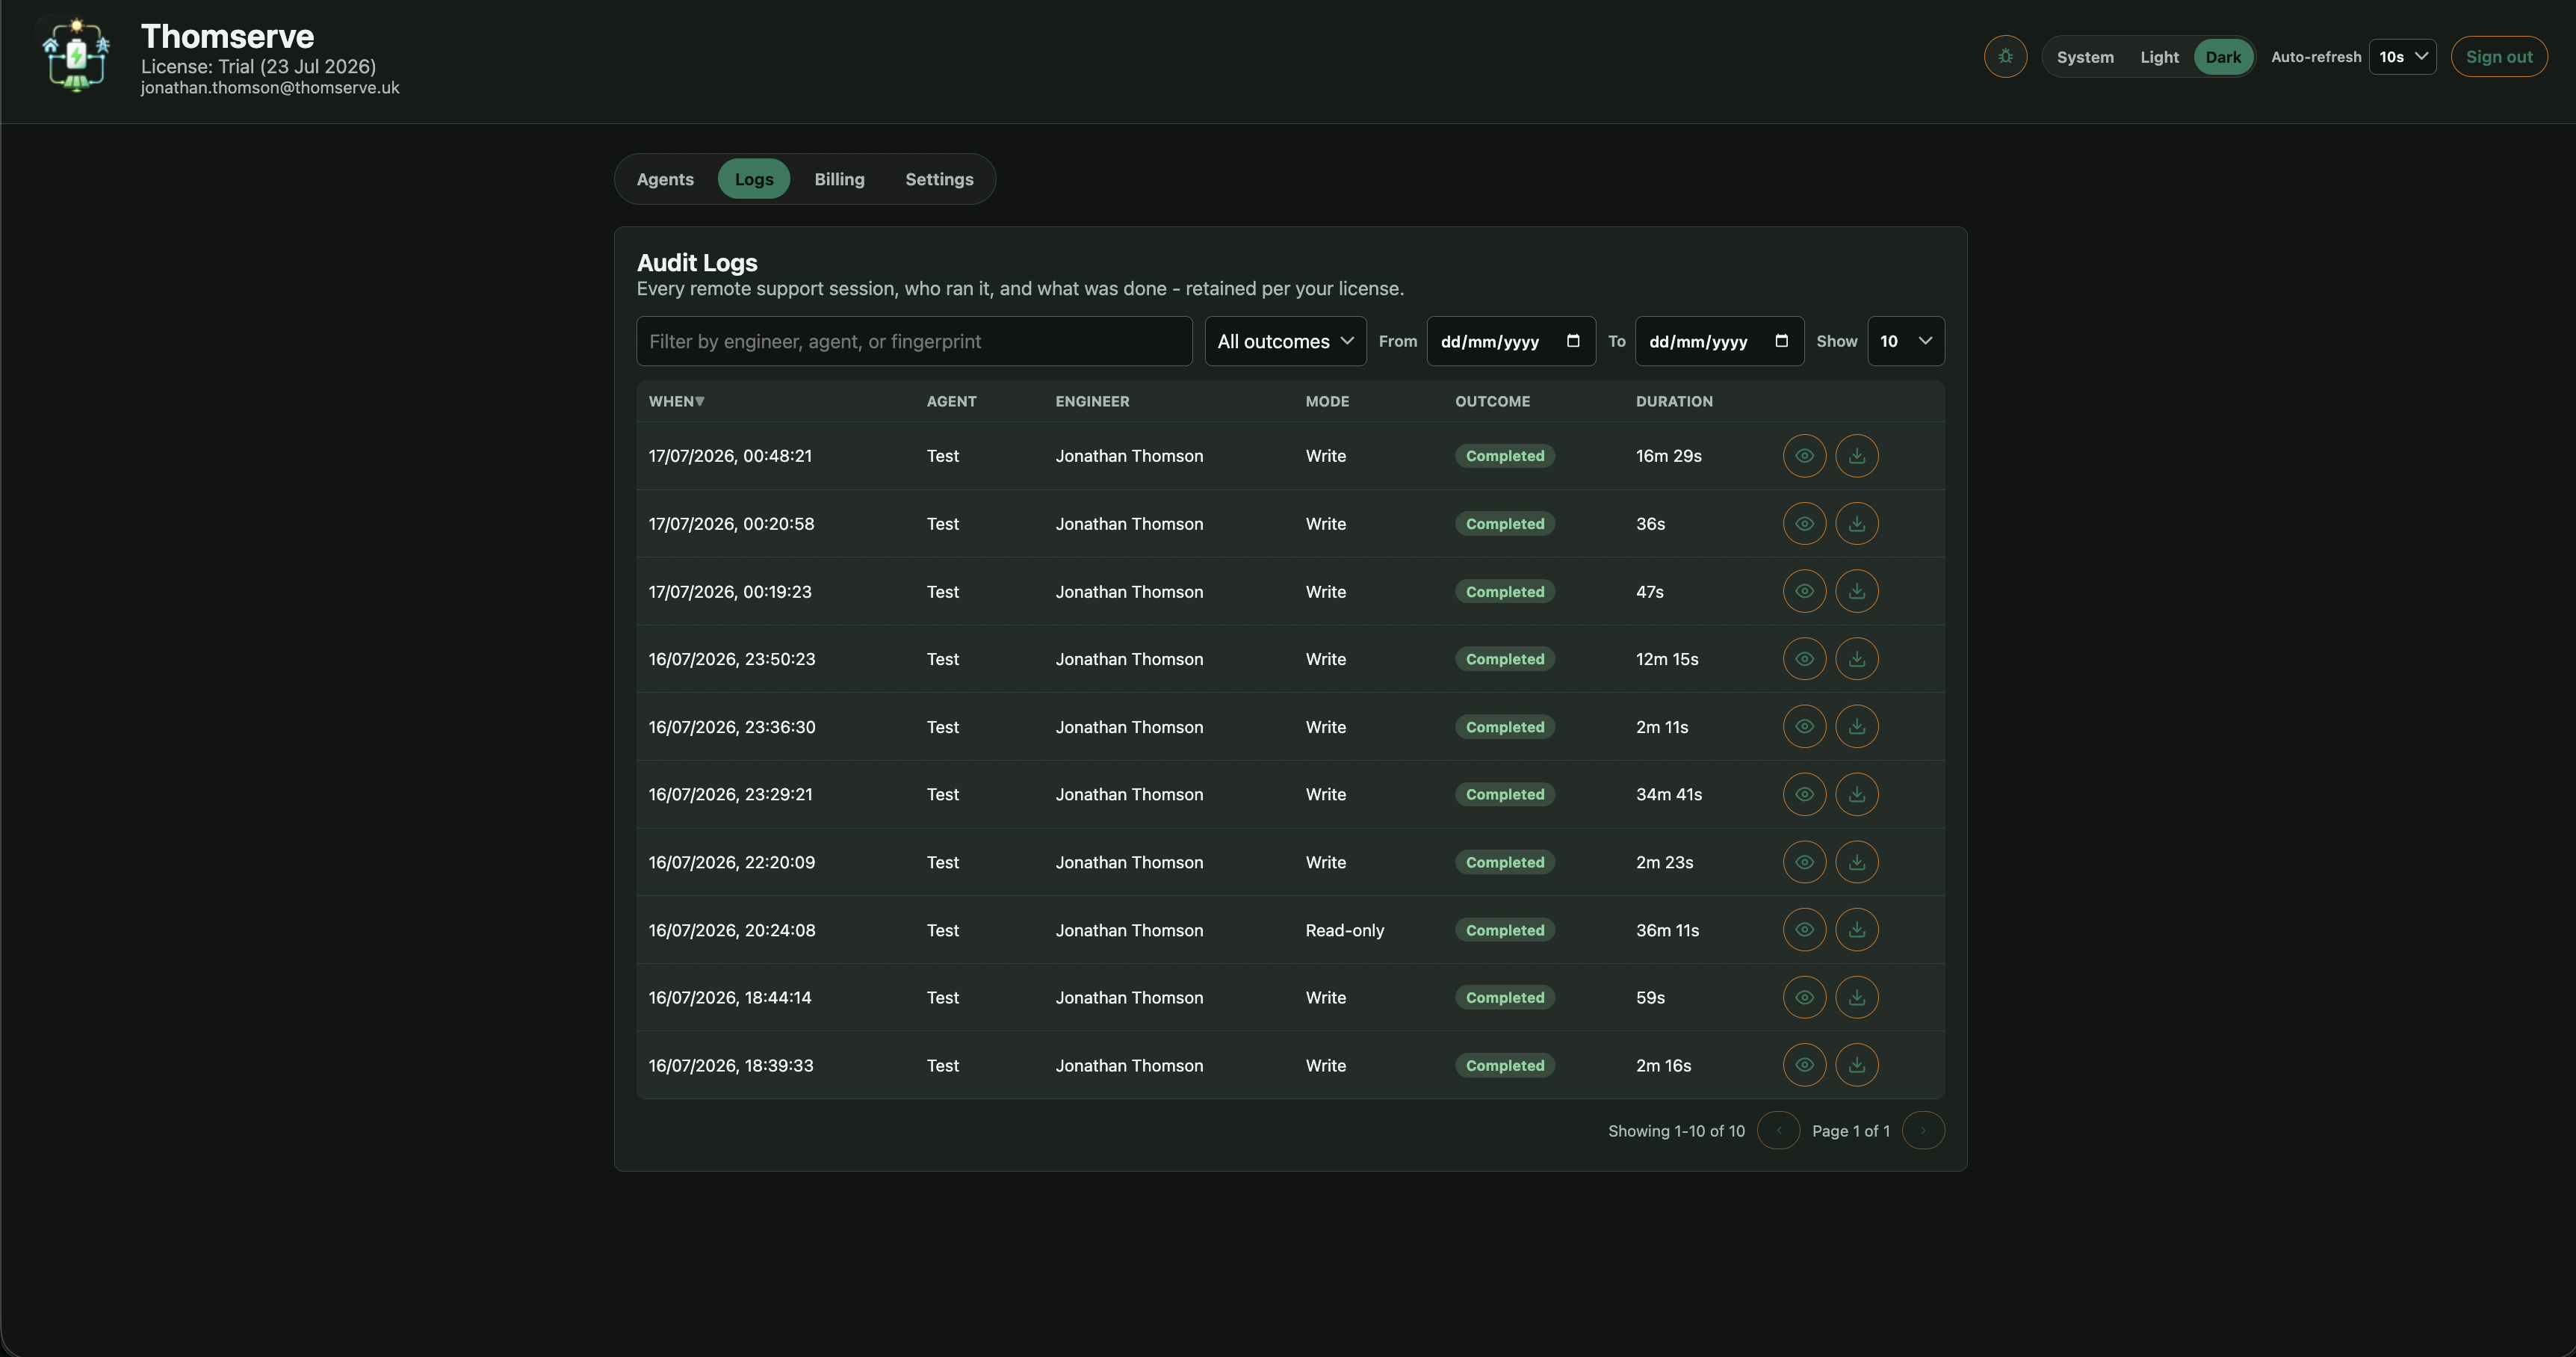
Task: View session details for 16/07/2026, 23:50:23
Action: click(x=1804, y=659)
